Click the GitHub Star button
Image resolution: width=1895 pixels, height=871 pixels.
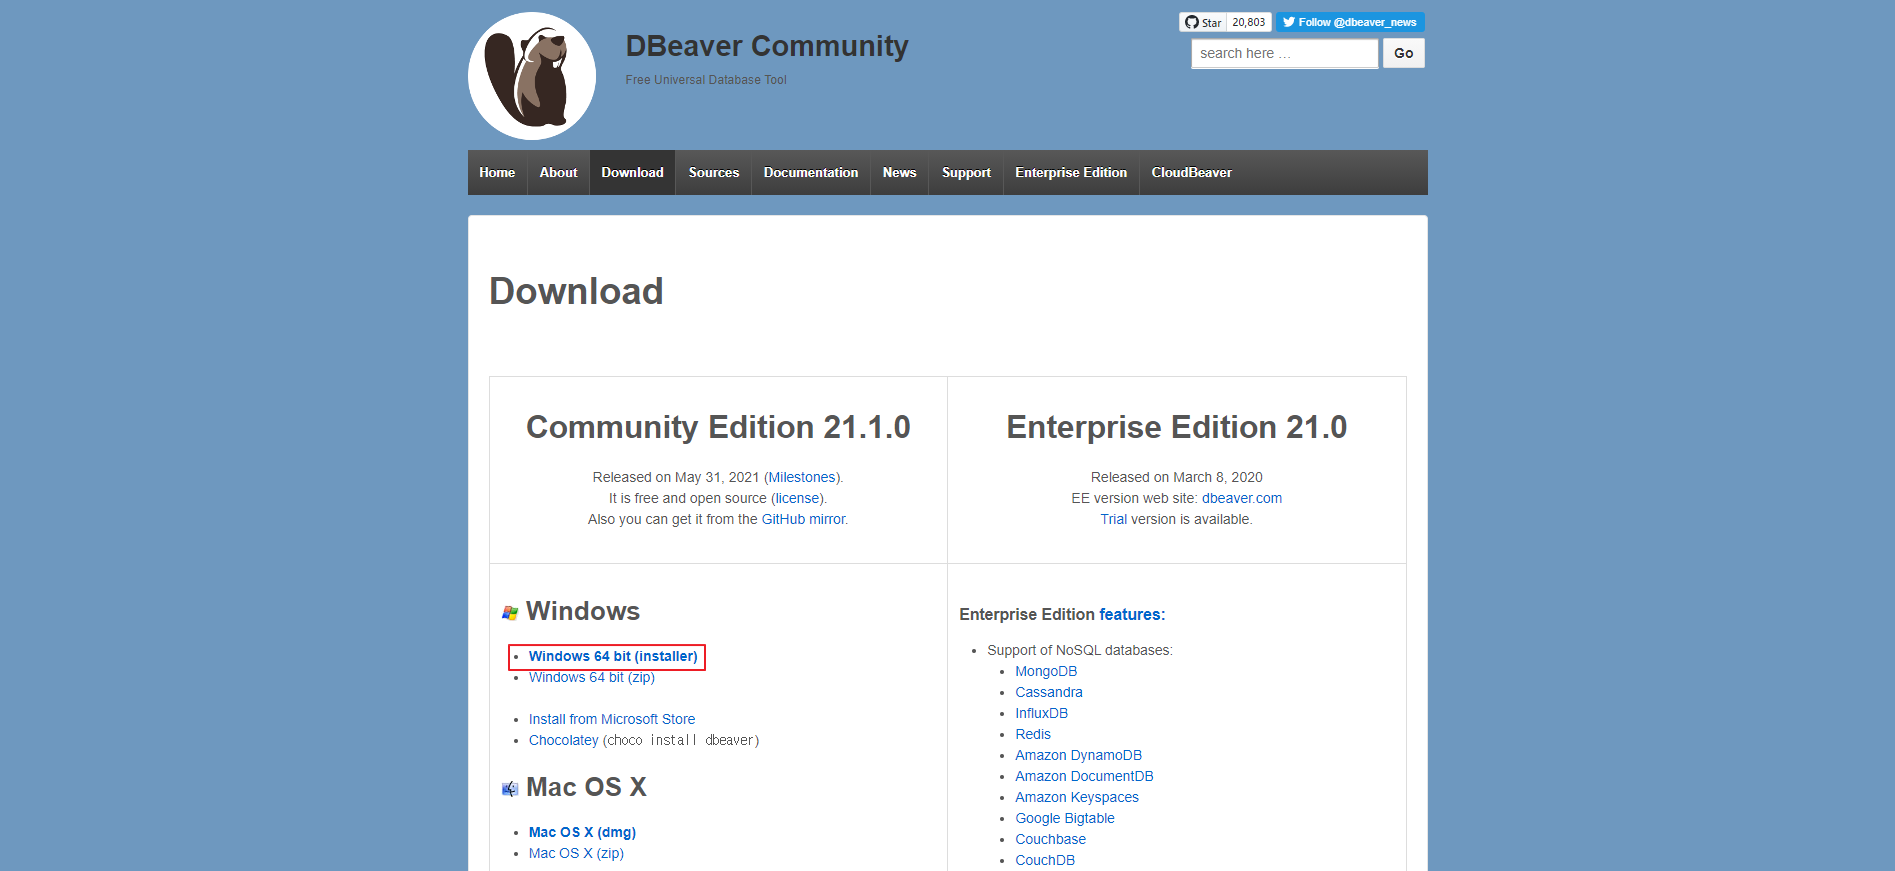pyautogui.click(x=1203, y=22)
